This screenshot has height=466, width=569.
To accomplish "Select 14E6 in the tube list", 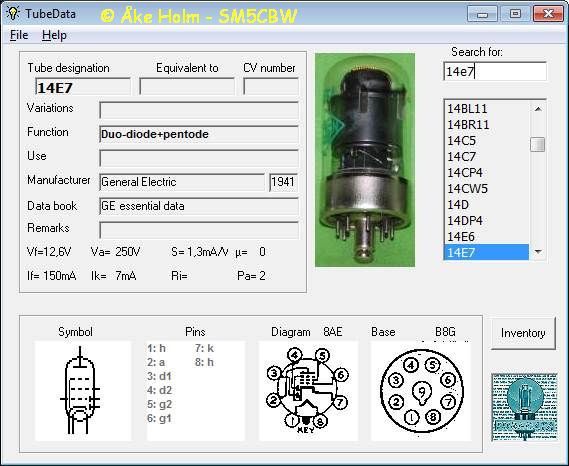I will 486,236.
